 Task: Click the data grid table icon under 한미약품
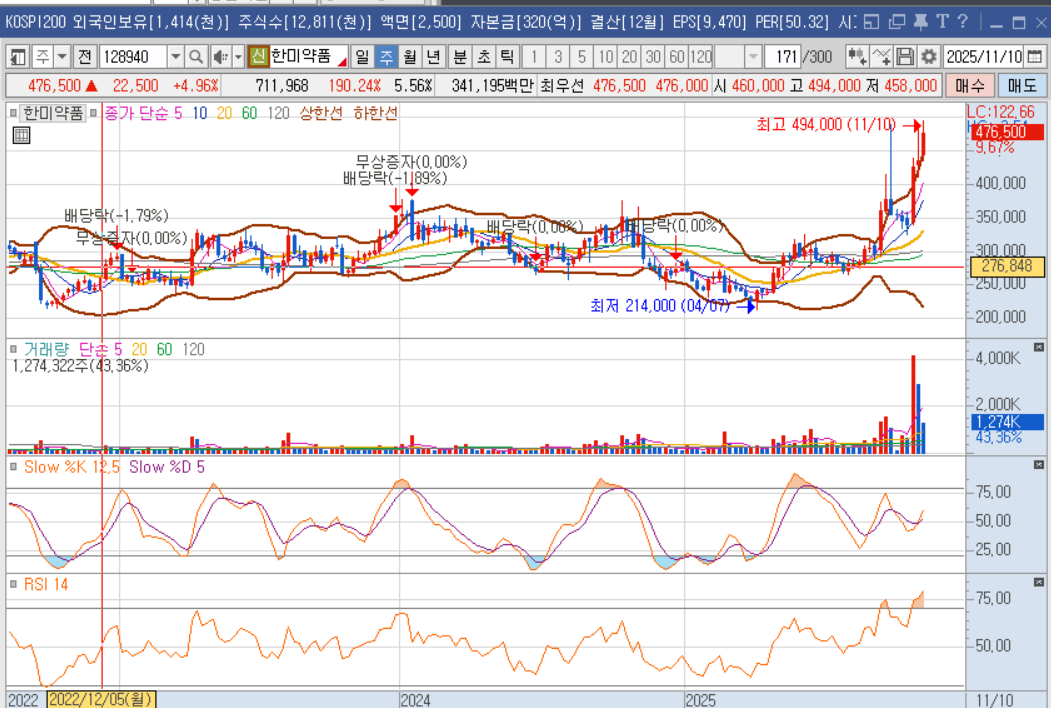coord(21,135)
